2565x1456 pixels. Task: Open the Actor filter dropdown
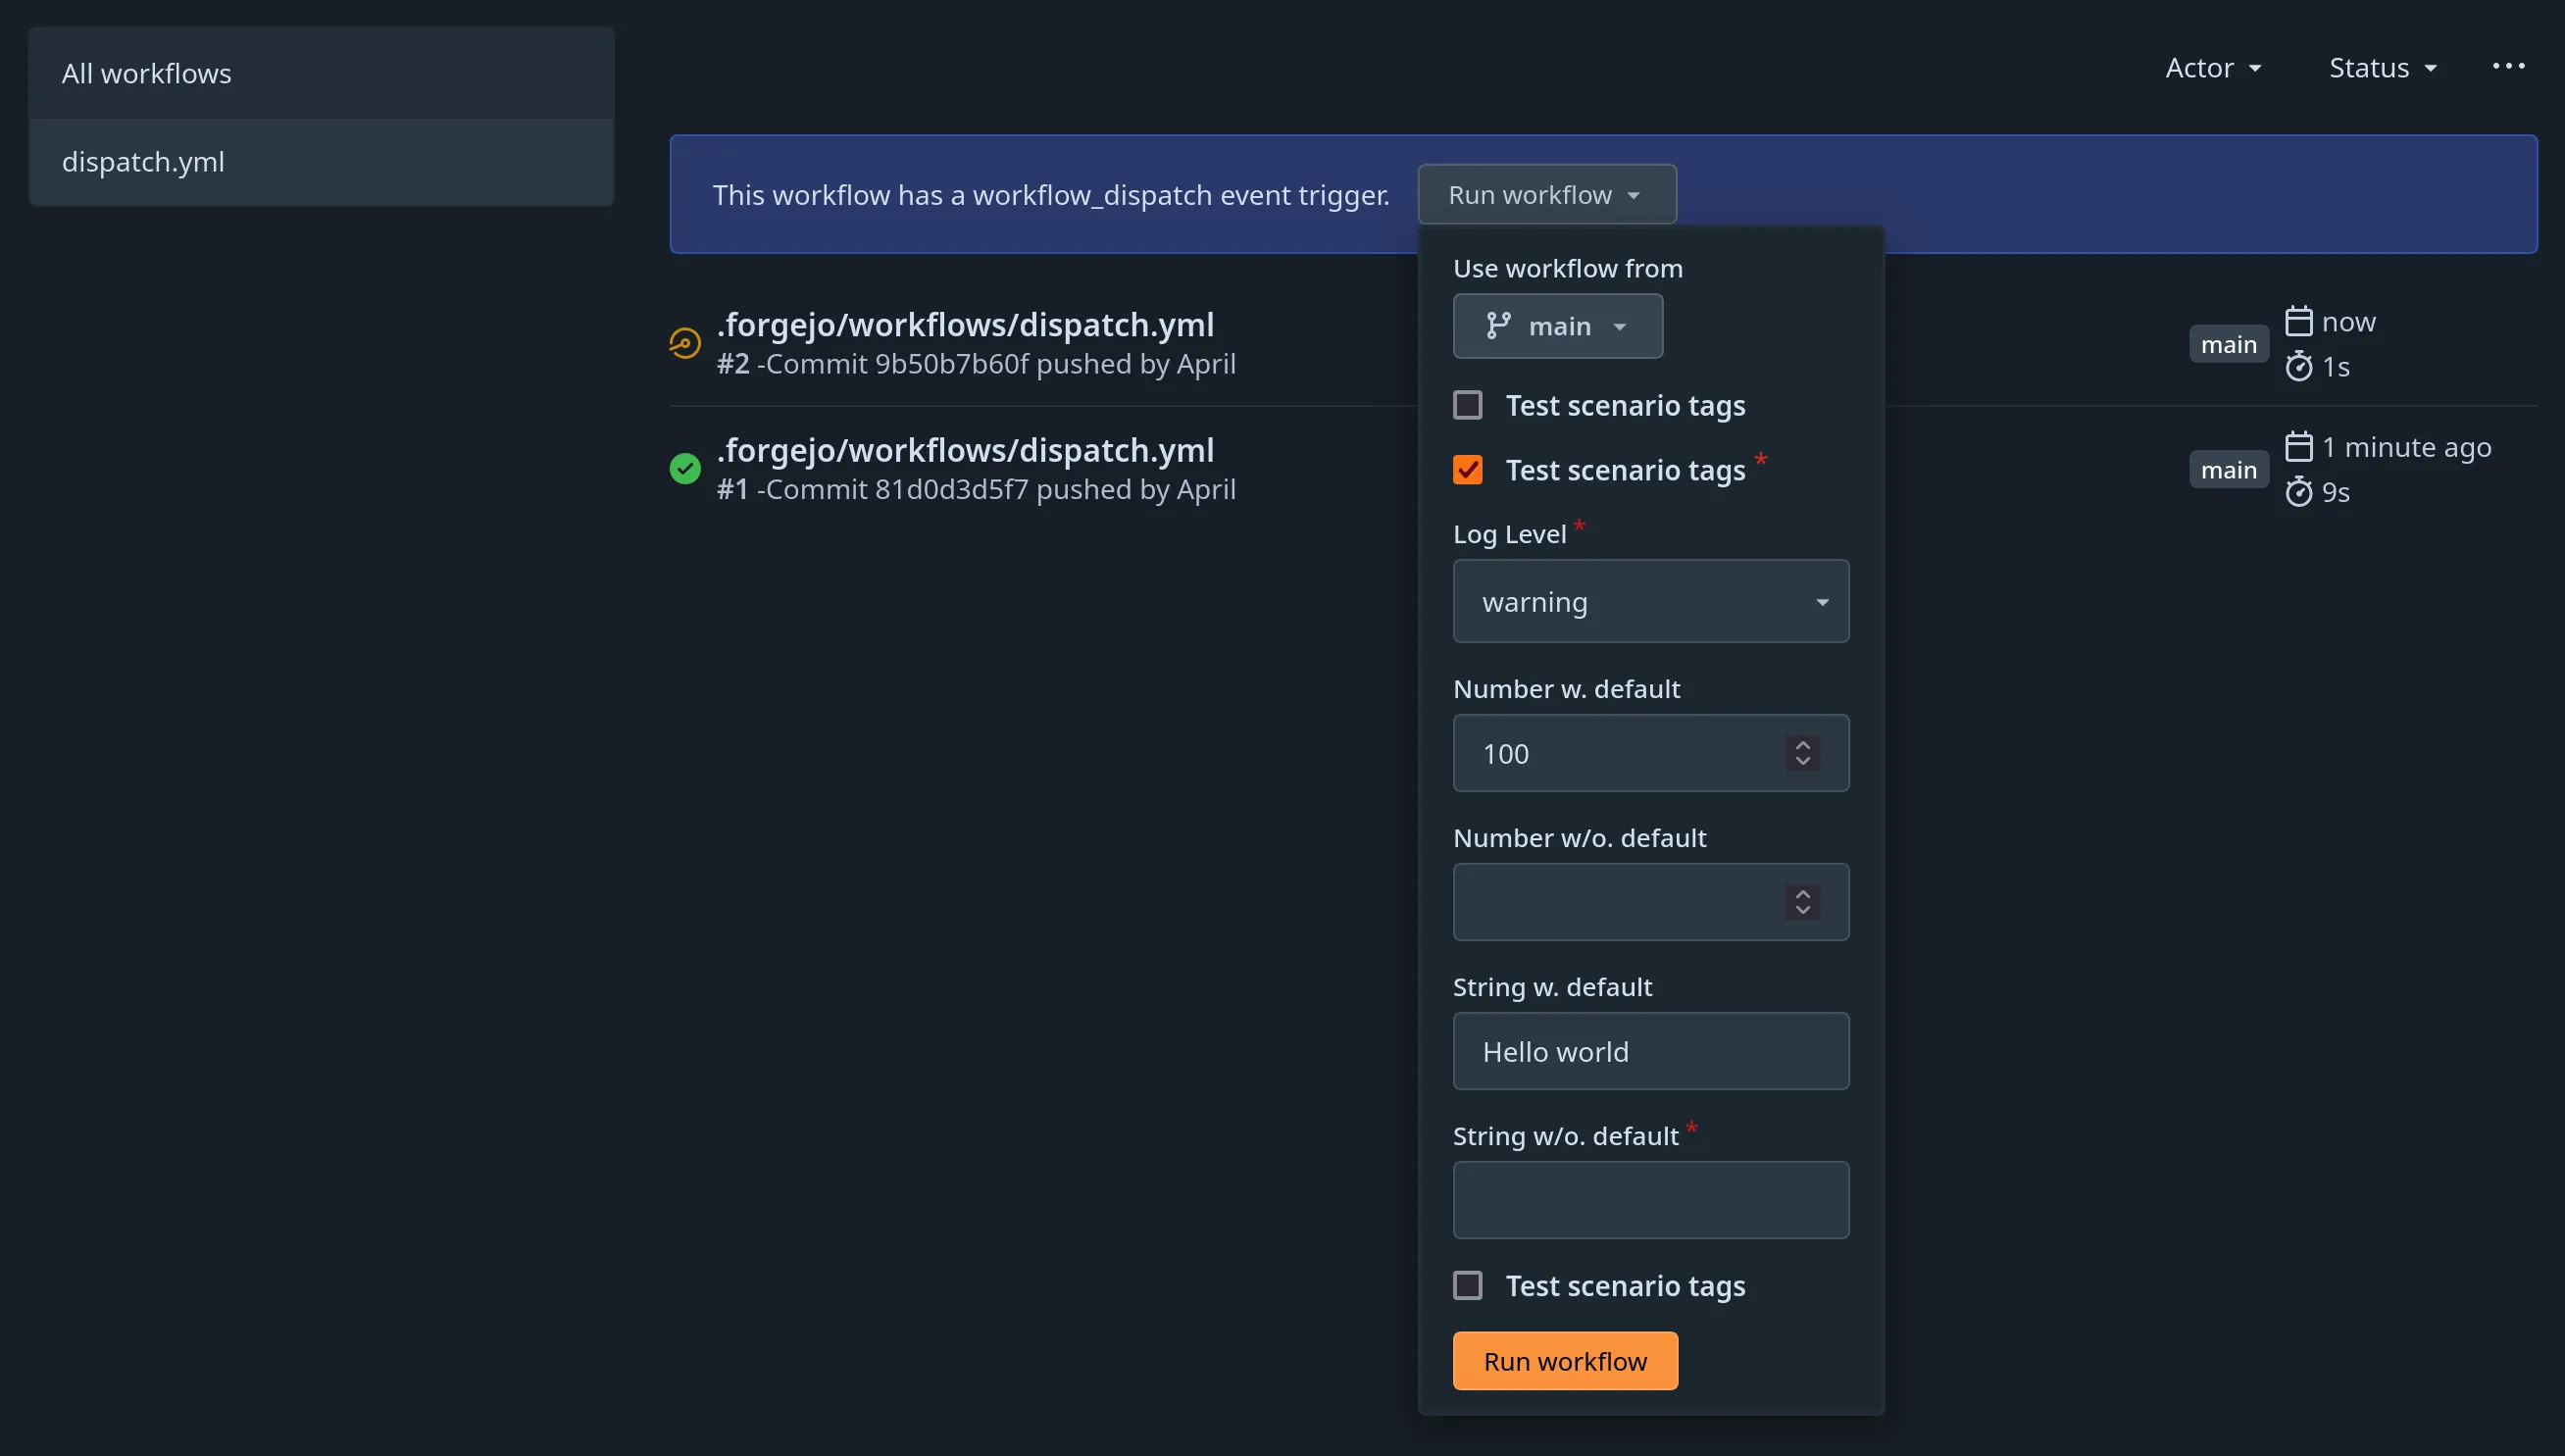coord(2213,67)
